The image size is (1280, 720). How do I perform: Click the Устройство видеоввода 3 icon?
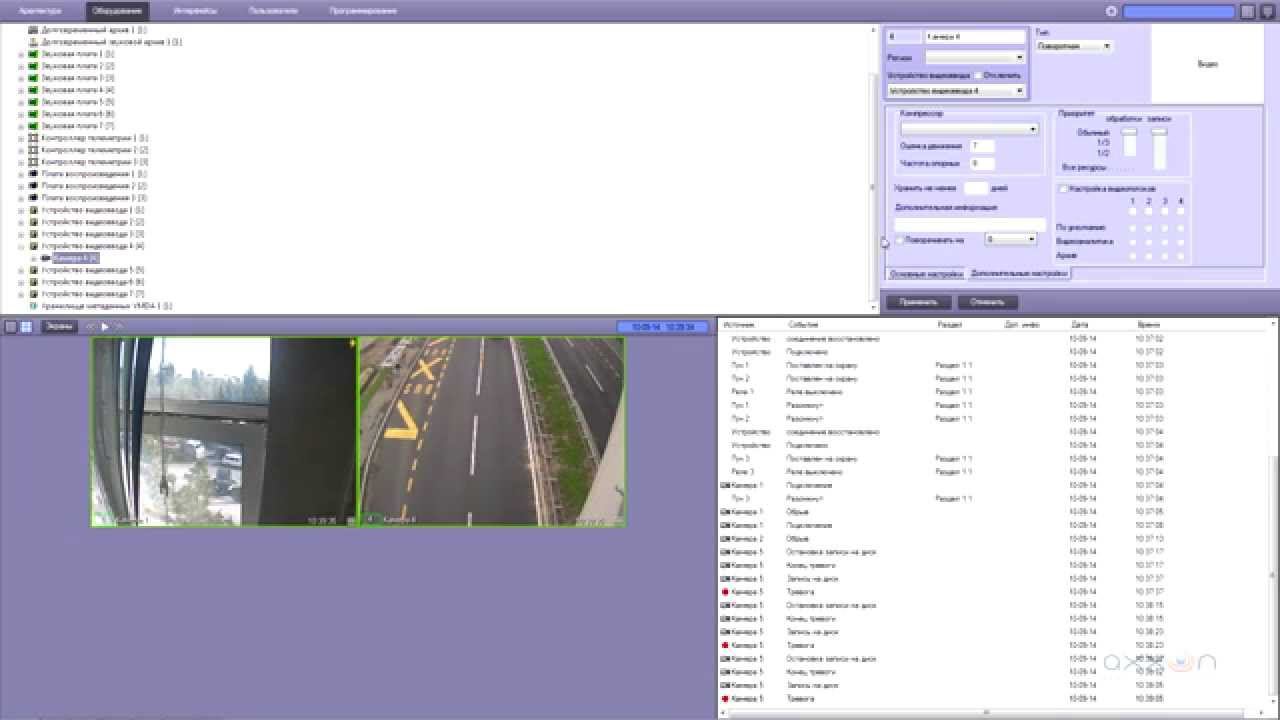pyautogui.click(x=33, y=234)
